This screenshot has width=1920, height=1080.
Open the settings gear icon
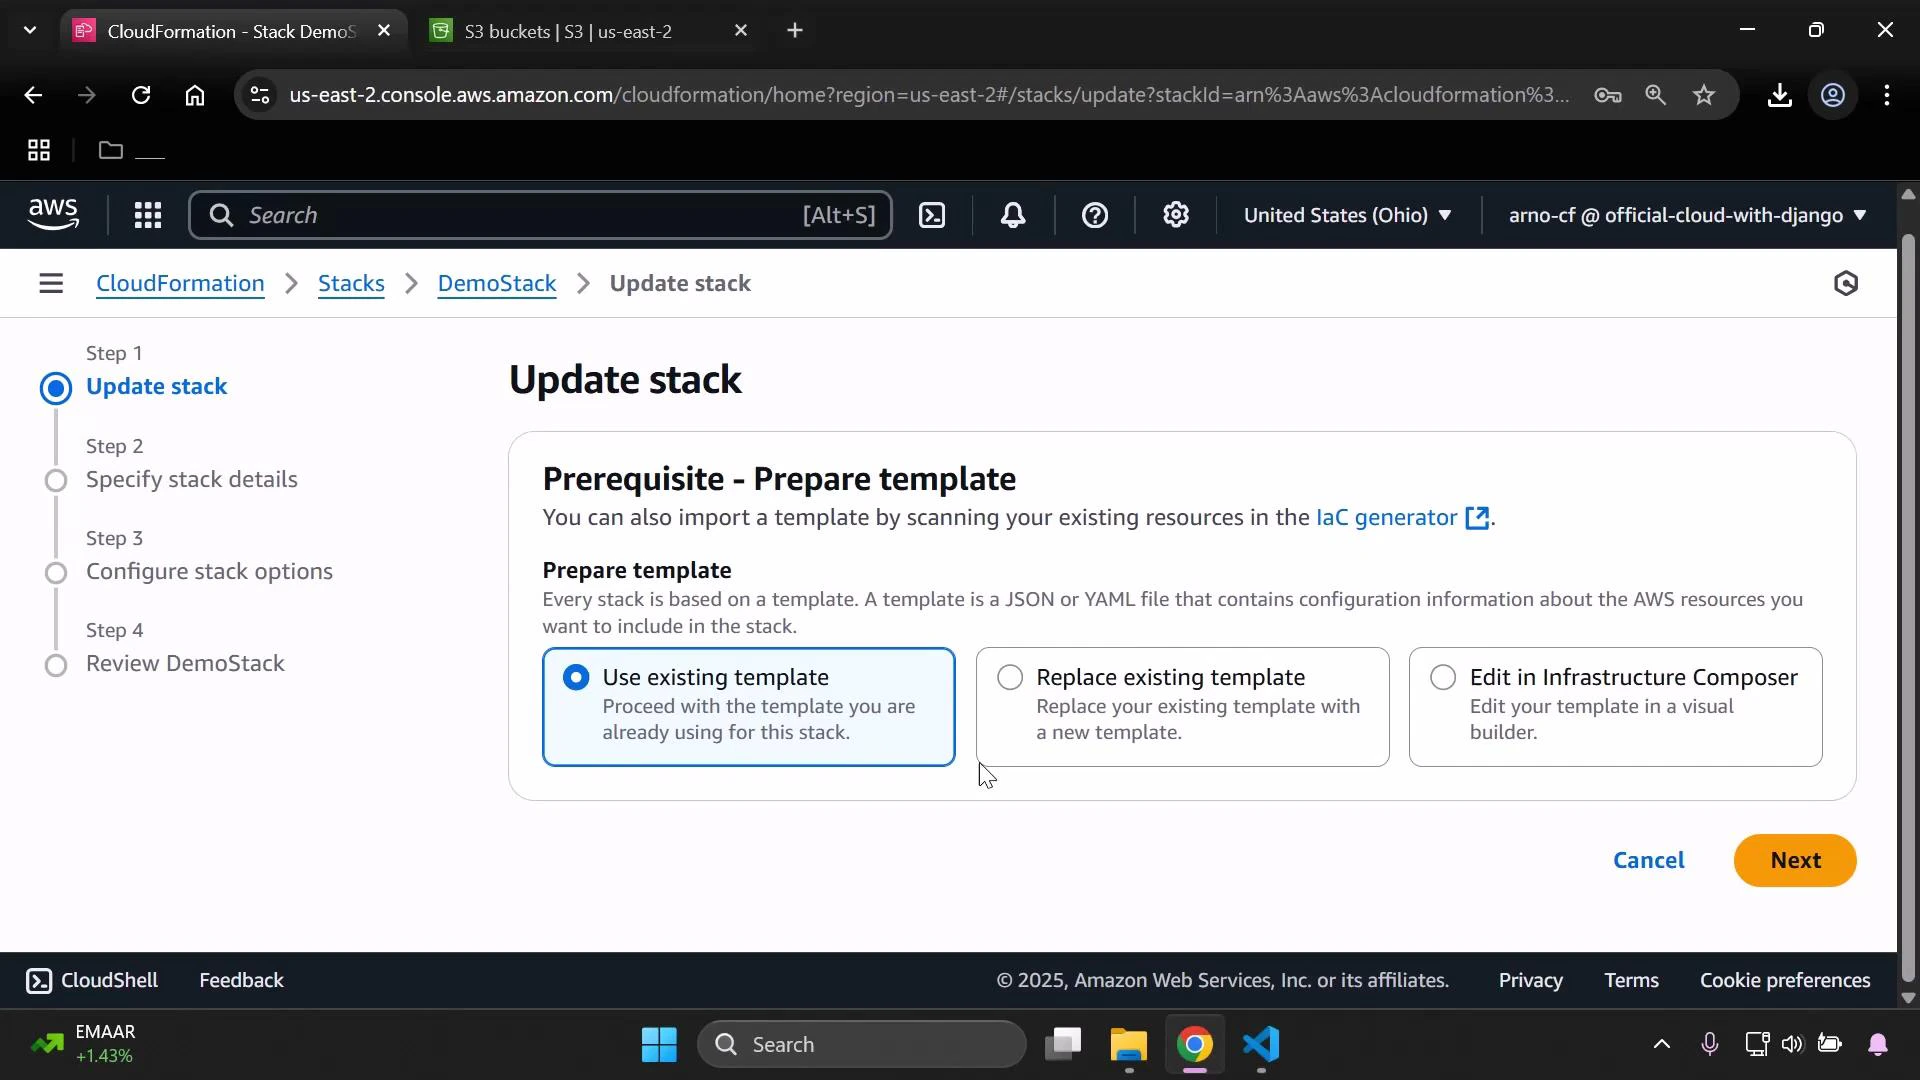click(1176, 215)
